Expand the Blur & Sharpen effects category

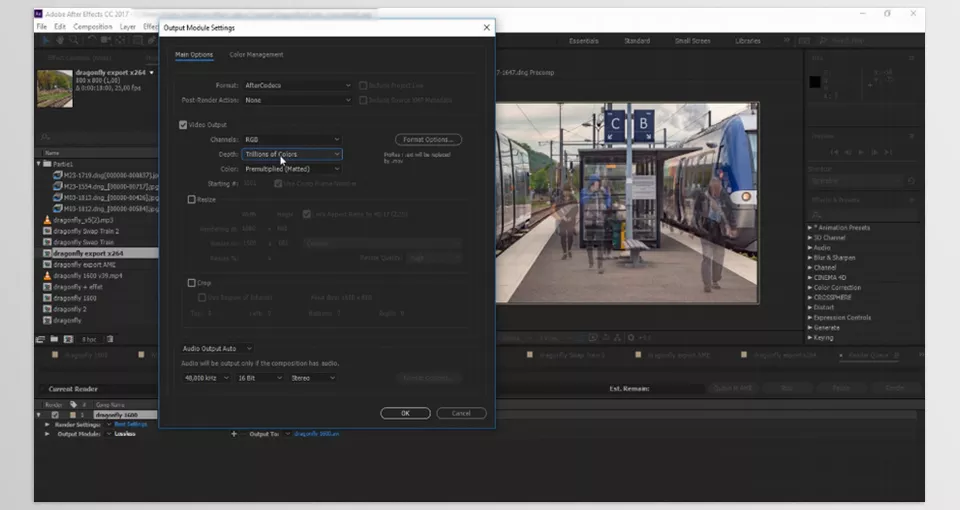click(x=810, y=258)
